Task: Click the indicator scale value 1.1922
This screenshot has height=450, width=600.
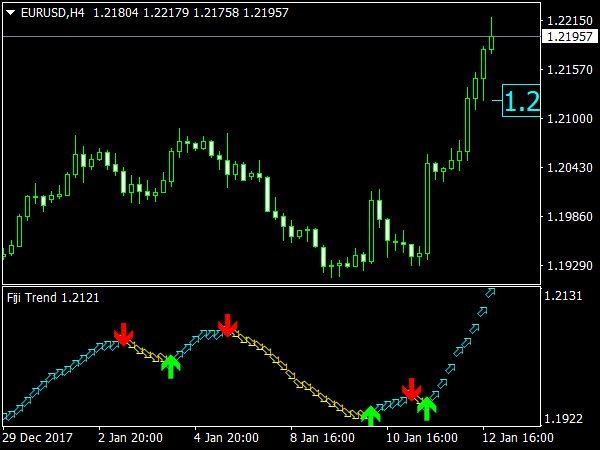Action: point(563,419)
